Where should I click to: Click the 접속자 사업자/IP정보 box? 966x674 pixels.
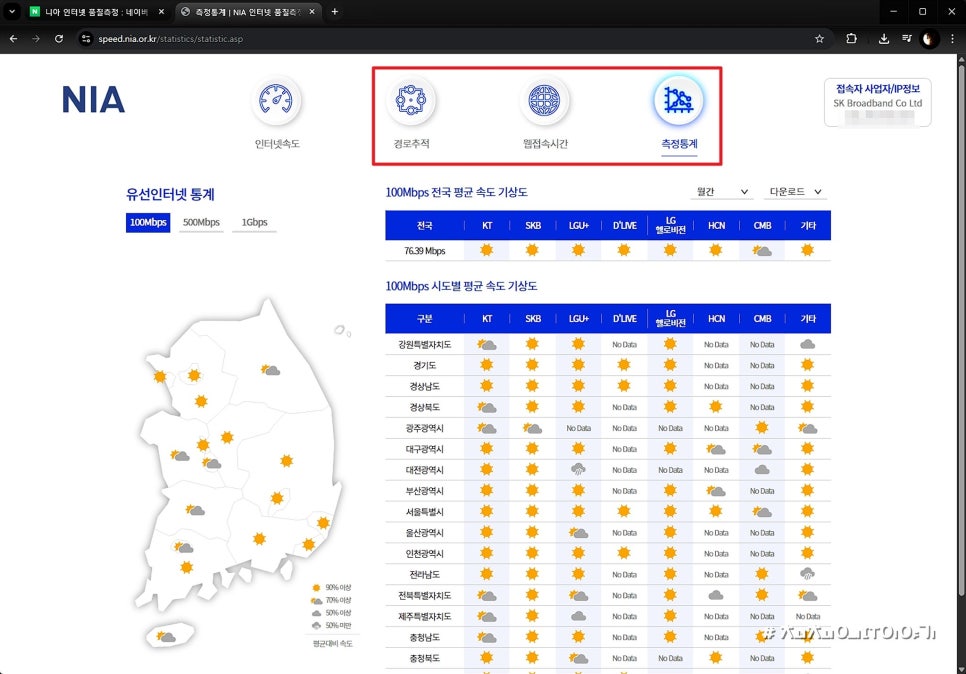[x=877, y=103]
